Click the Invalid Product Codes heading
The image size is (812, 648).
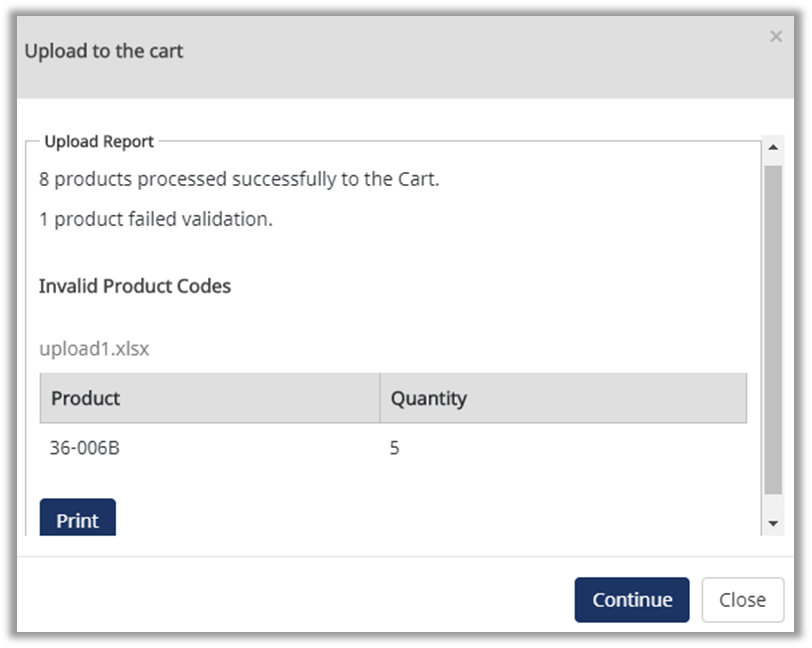135,286
